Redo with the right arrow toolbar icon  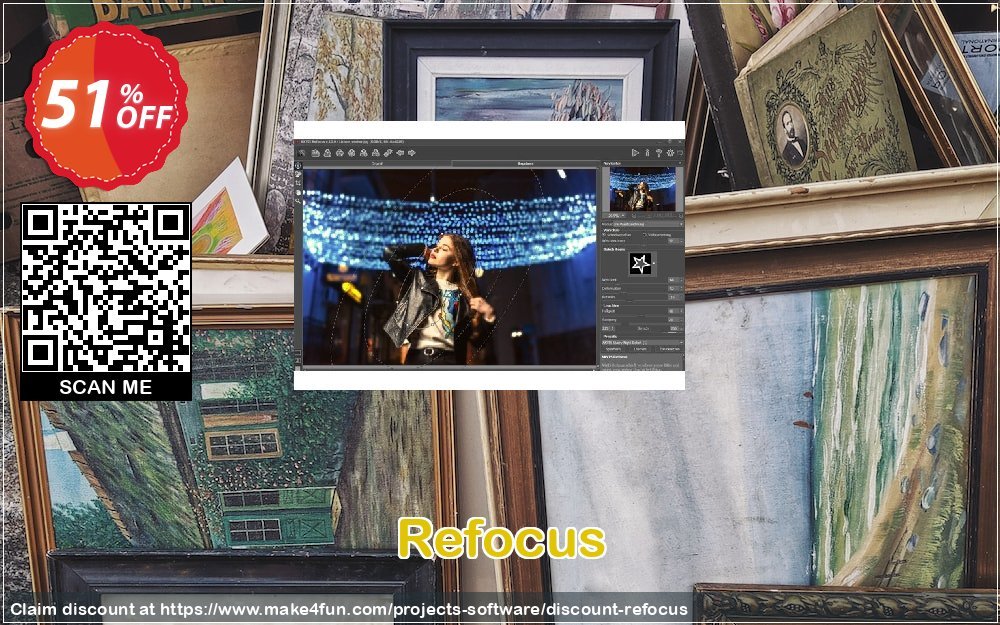[x=412, y=153]
